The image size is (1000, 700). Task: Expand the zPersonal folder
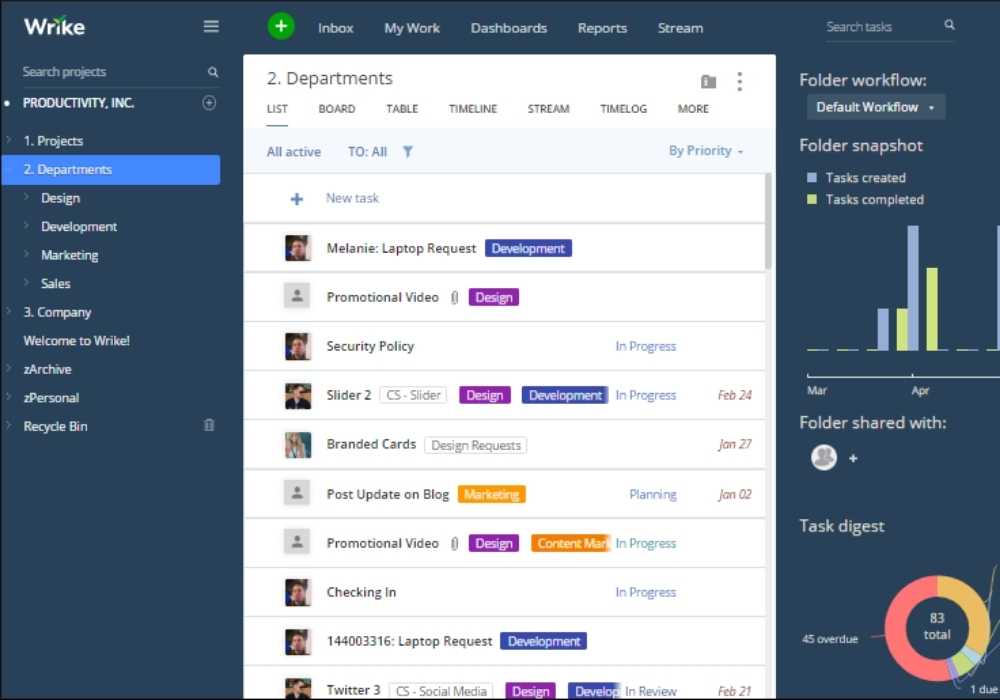pos(9,397)
